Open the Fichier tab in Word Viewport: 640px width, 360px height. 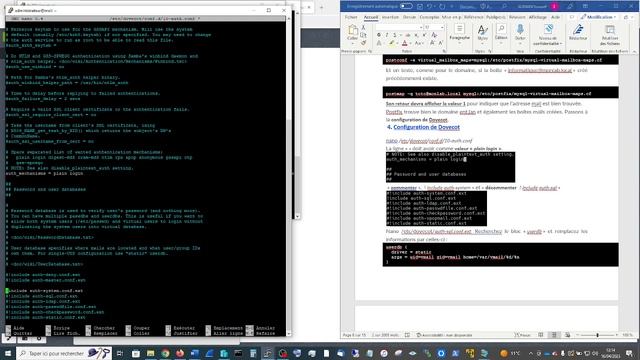351,17
